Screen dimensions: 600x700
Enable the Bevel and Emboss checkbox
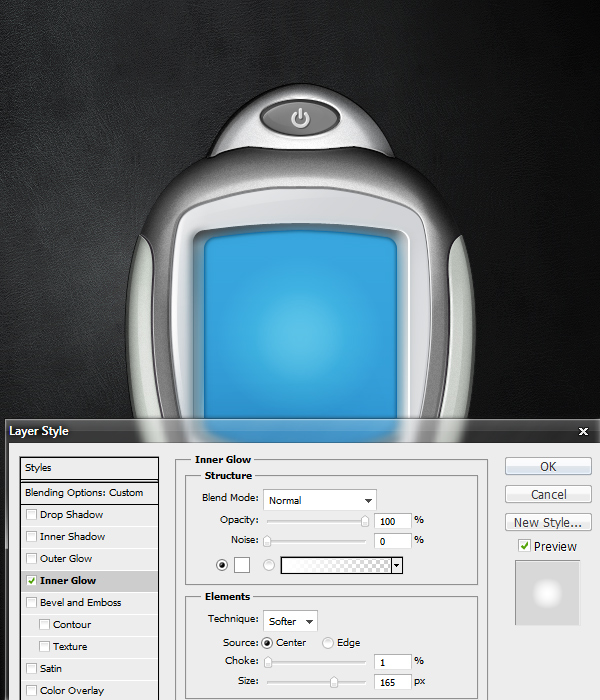pos(31,603)
